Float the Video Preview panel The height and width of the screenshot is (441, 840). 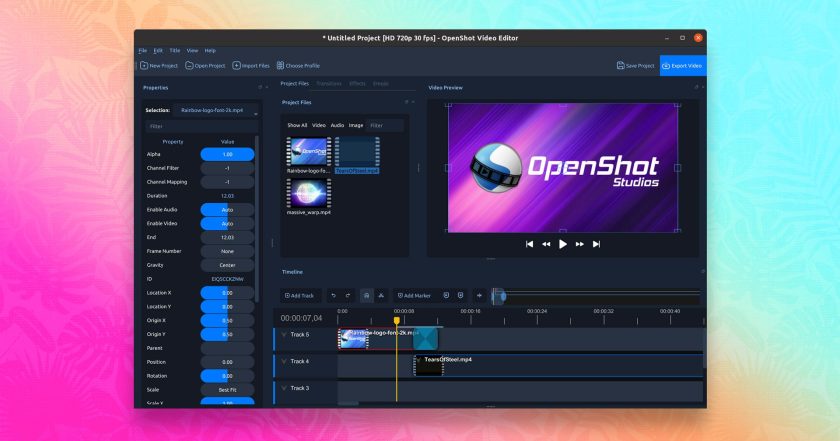click(696, 87)
